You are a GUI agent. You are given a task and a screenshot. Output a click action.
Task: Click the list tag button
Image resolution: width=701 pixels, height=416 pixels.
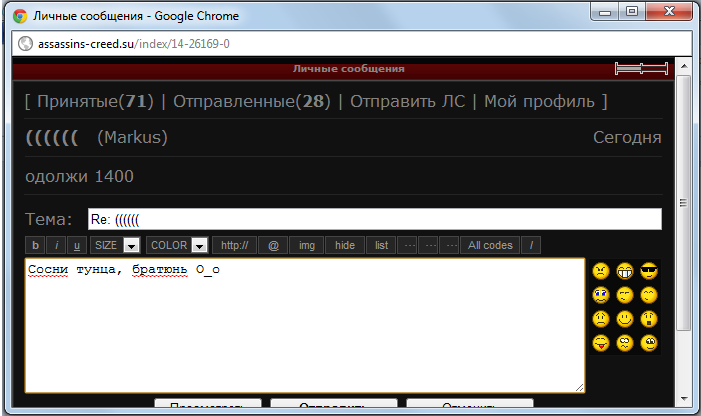point(381,245)
